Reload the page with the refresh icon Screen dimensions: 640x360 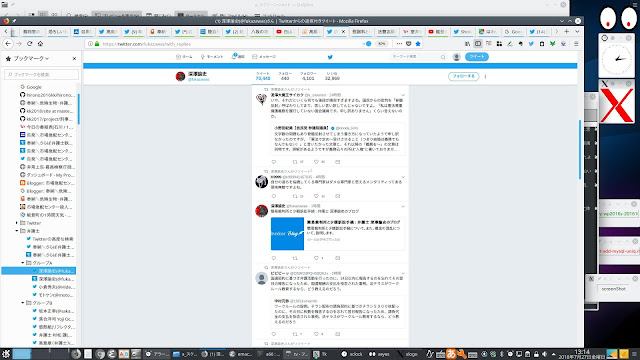[29, 44]
